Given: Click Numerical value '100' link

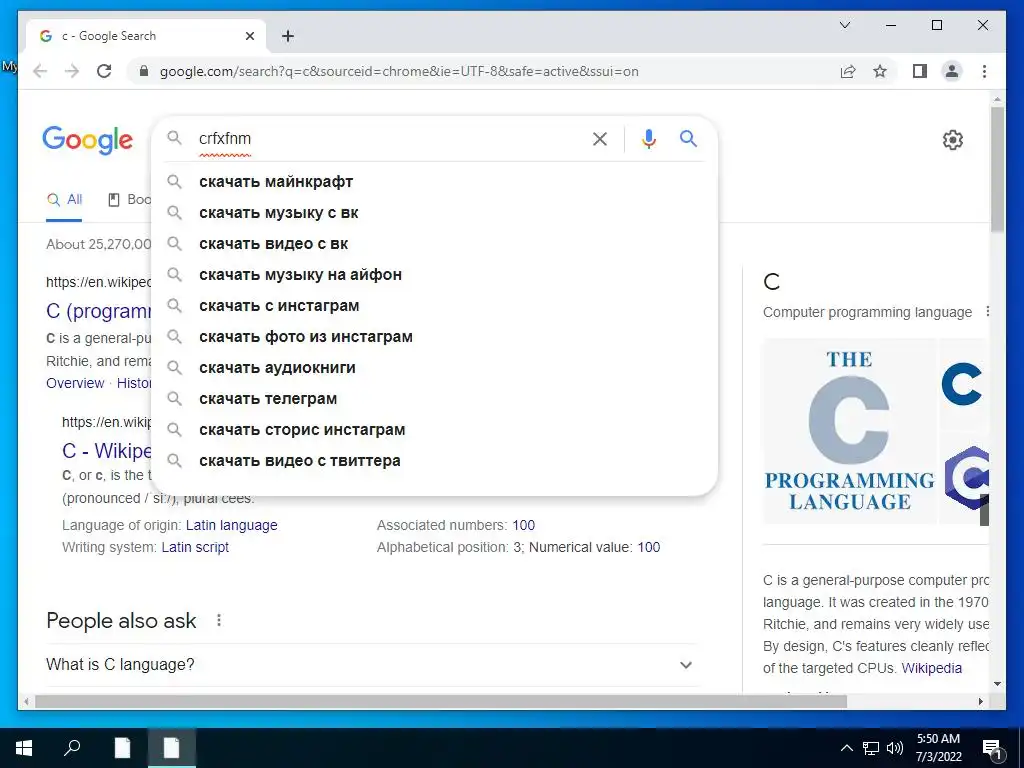Looking at the screenshot, I should pyautogui.click(x=648, y=547).
